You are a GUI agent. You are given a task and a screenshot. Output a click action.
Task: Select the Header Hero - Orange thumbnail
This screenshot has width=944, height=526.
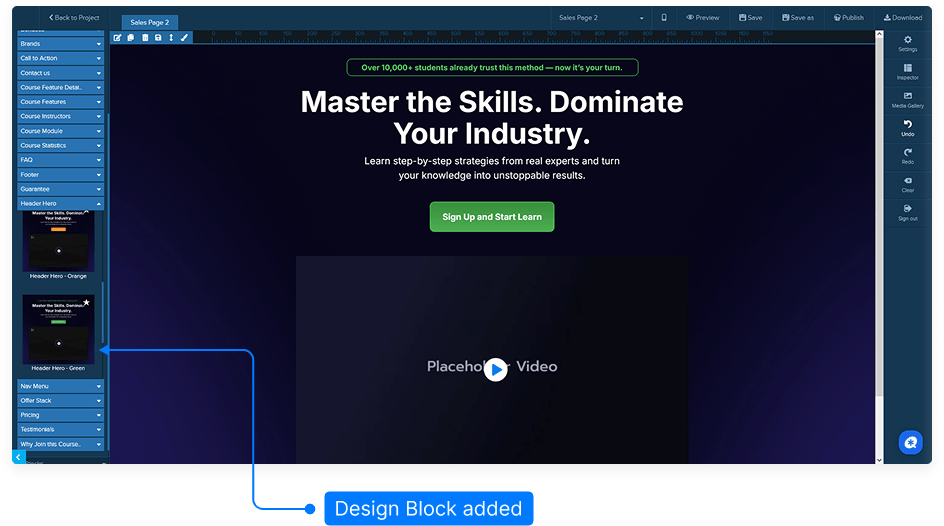58,241
